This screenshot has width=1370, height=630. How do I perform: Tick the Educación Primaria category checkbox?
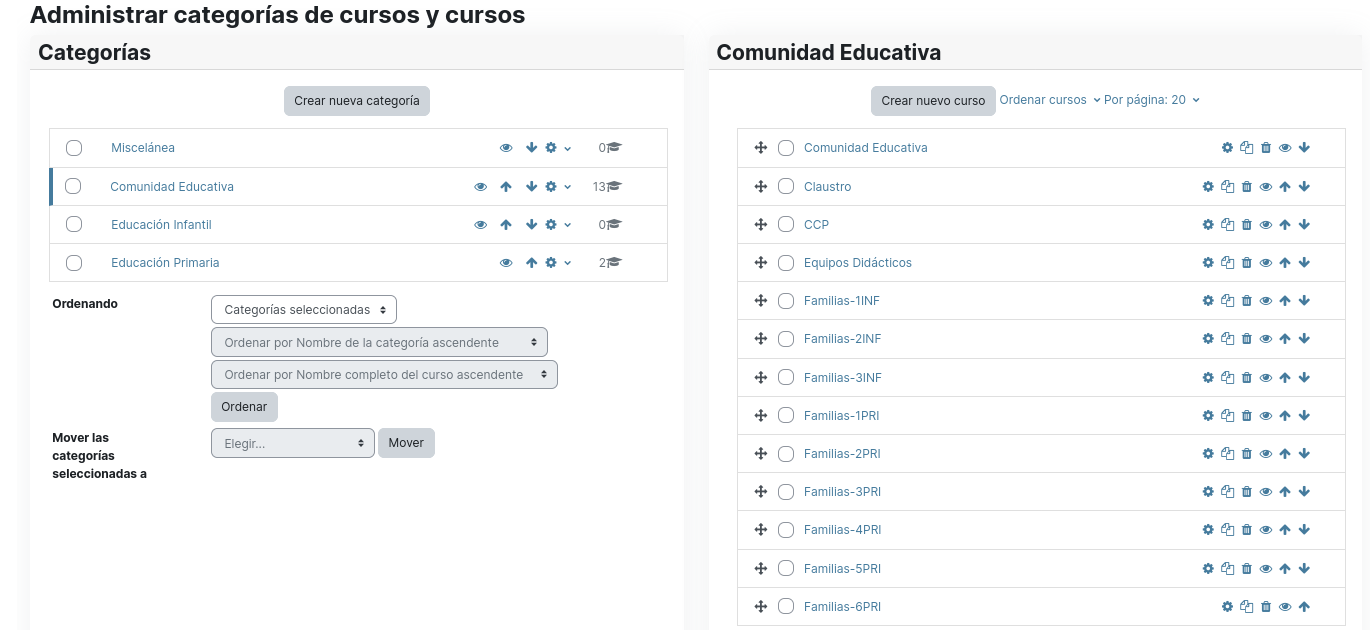click(74, 263)
